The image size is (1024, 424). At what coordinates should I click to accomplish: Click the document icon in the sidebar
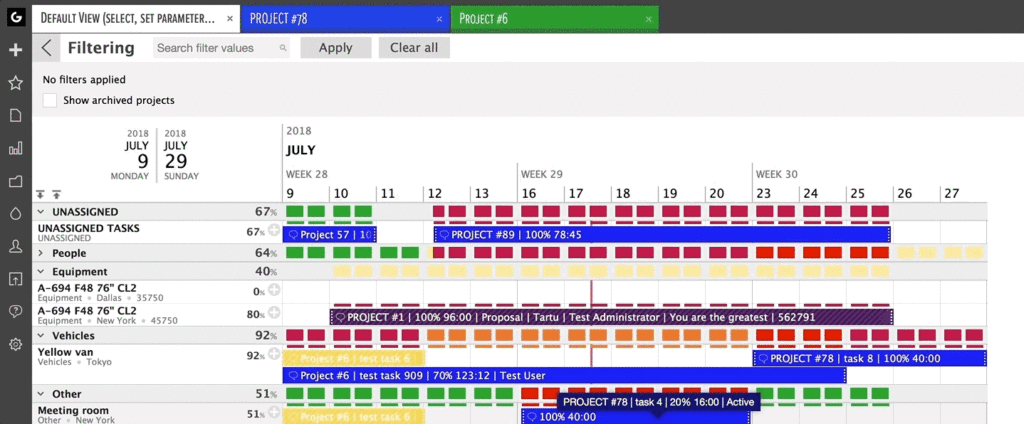pos(16,116)
